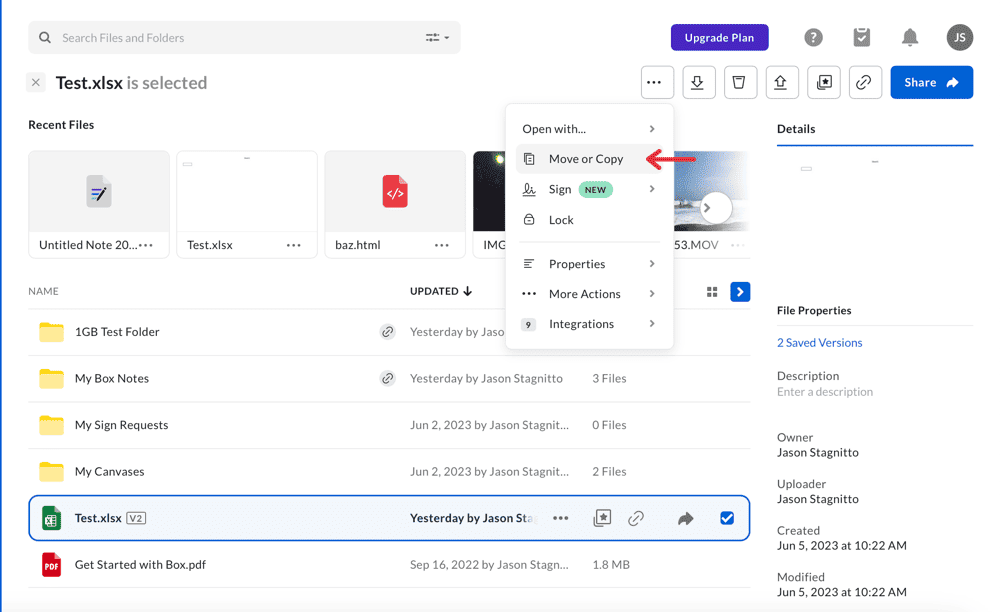
Task: Add selected file to collection in toolbar
Action: [824, 82]
